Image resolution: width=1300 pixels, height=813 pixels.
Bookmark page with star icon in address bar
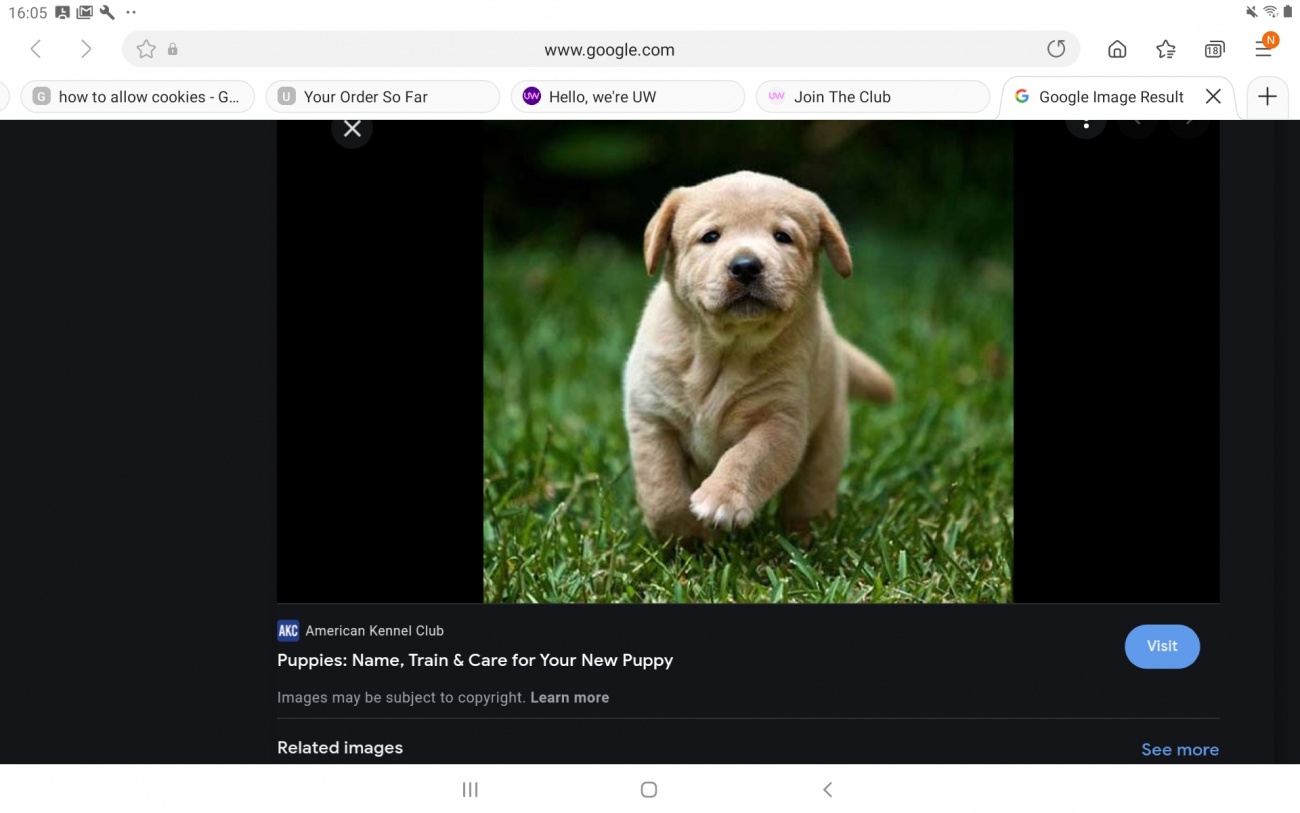146,49
